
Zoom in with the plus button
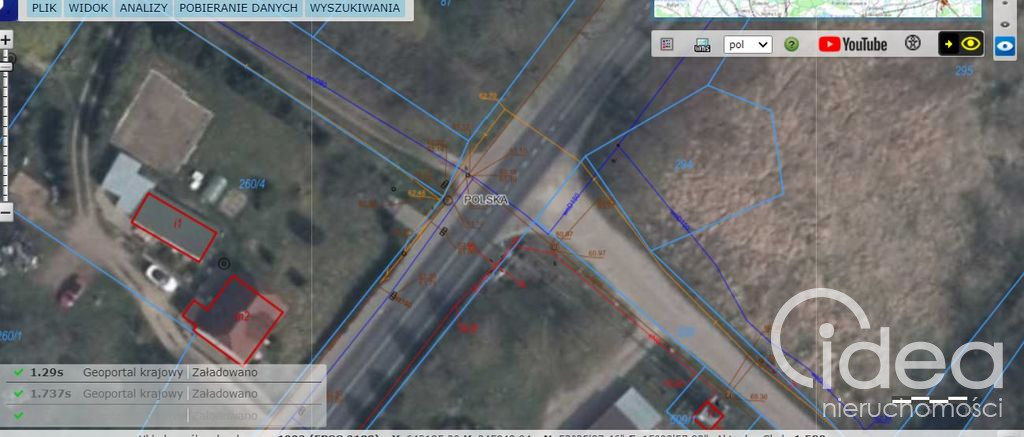(x=6, y=40)
